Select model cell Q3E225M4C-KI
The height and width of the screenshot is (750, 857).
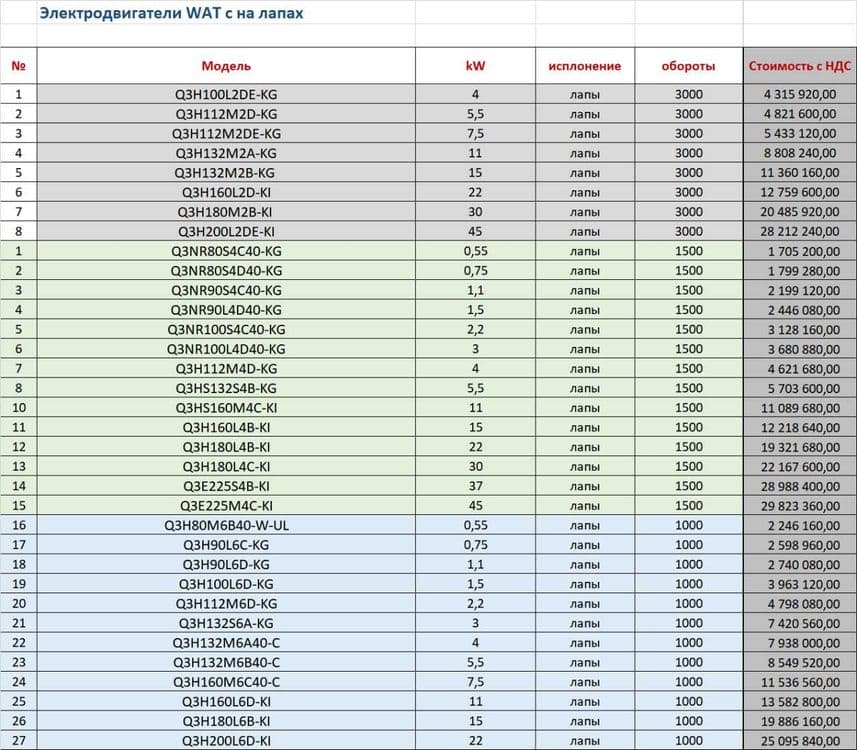coord(226,506)
